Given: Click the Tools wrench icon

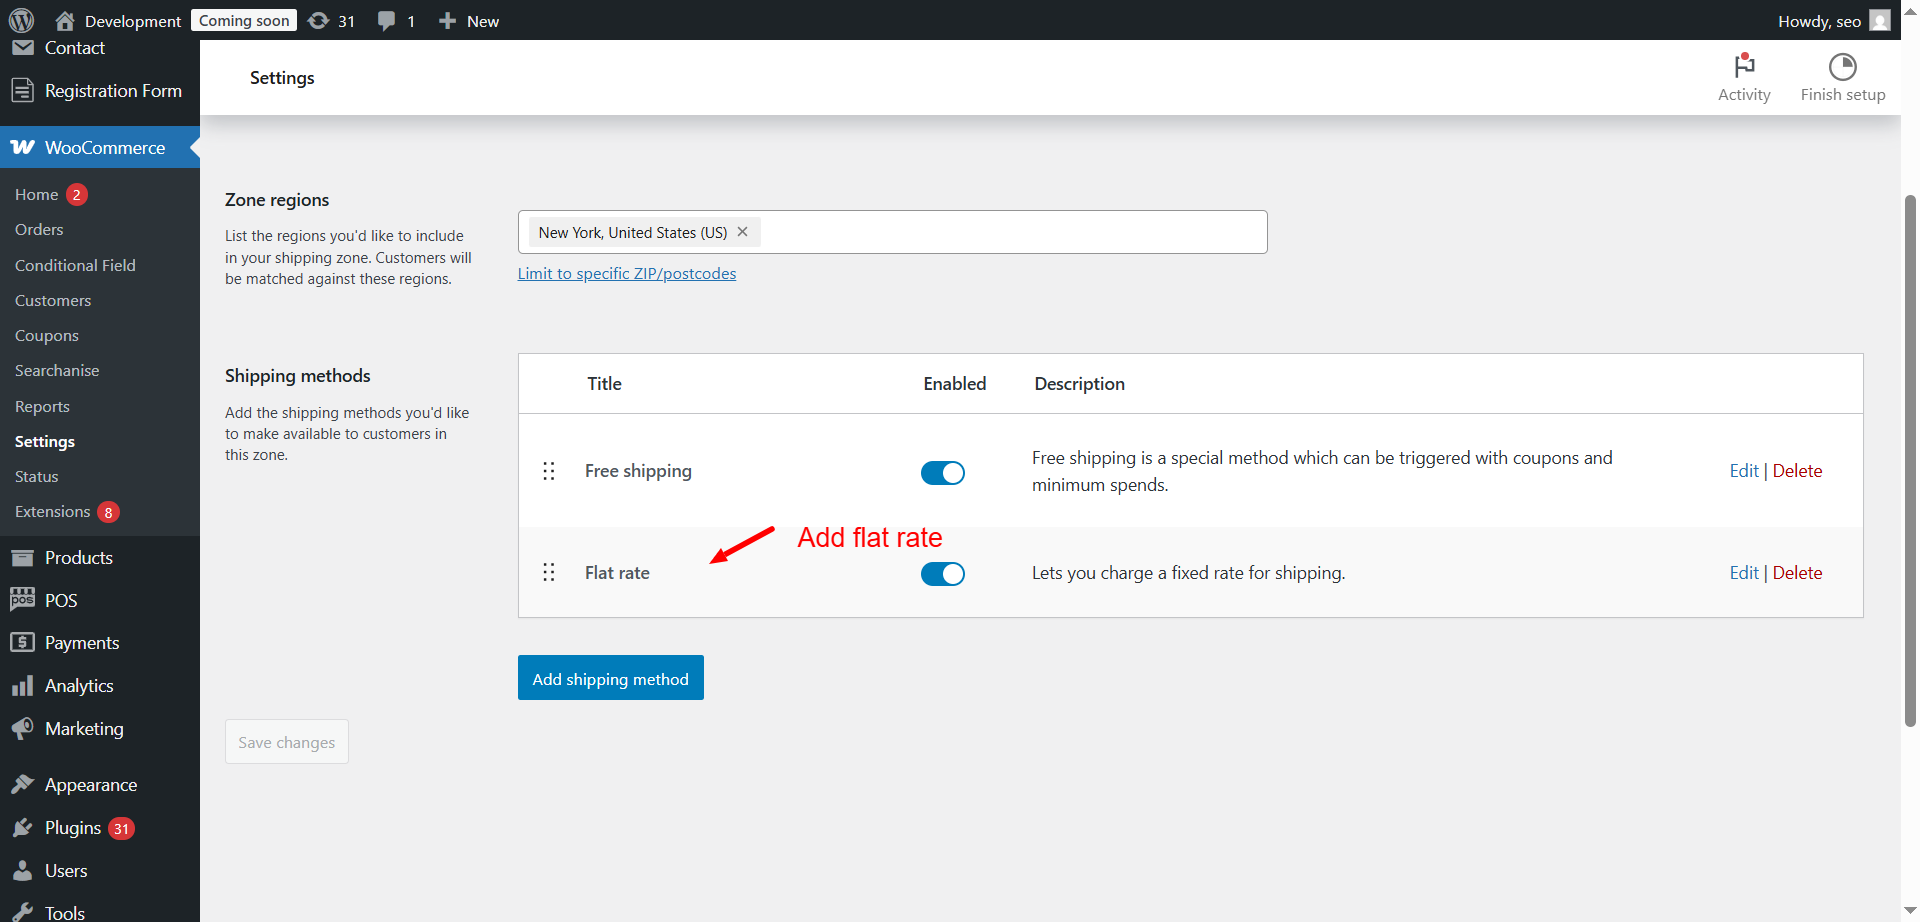Looking at the screenshot, I should (x=22, y=912).
